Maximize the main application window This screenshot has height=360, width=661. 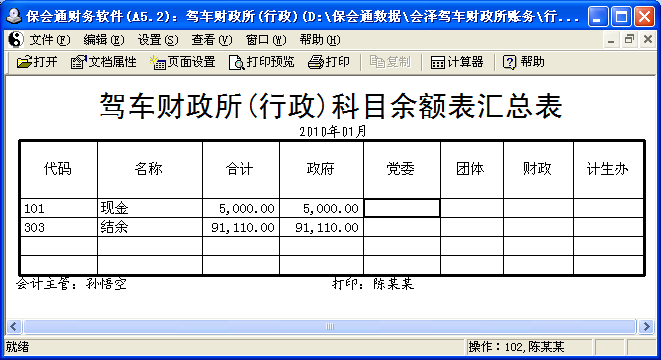[x=621, y=16]
